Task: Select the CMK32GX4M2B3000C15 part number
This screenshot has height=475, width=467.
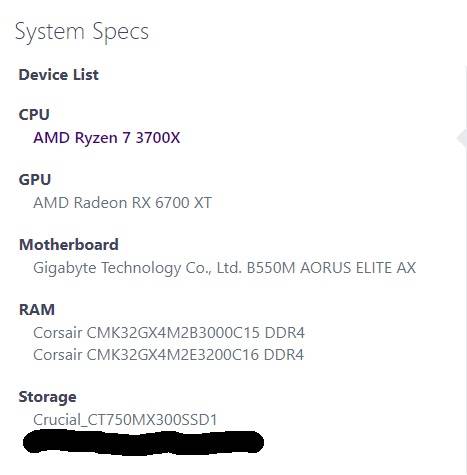Action: [x=173, y=333]
